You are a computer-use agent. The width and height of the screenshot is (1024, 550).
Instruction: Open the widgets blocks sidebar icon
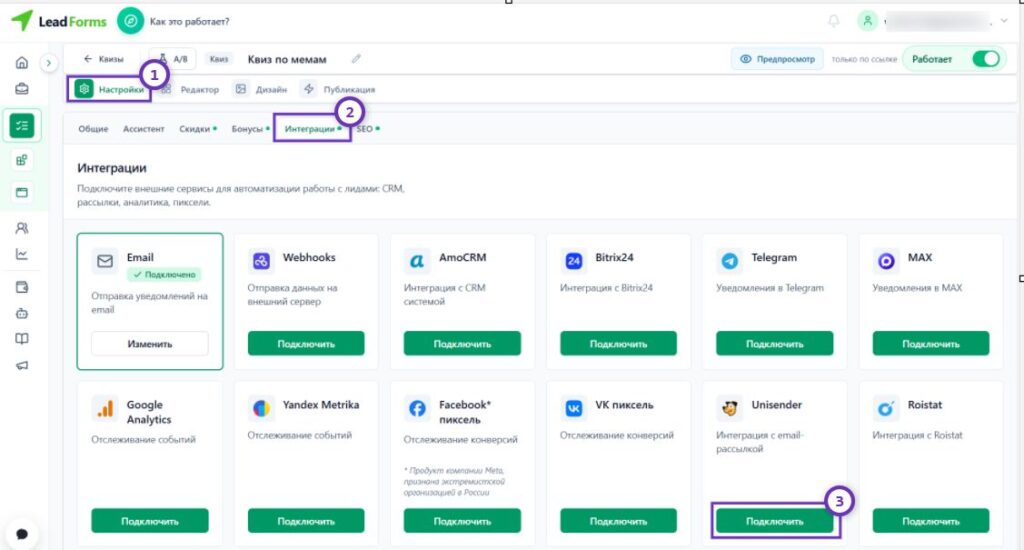point(22,160)
